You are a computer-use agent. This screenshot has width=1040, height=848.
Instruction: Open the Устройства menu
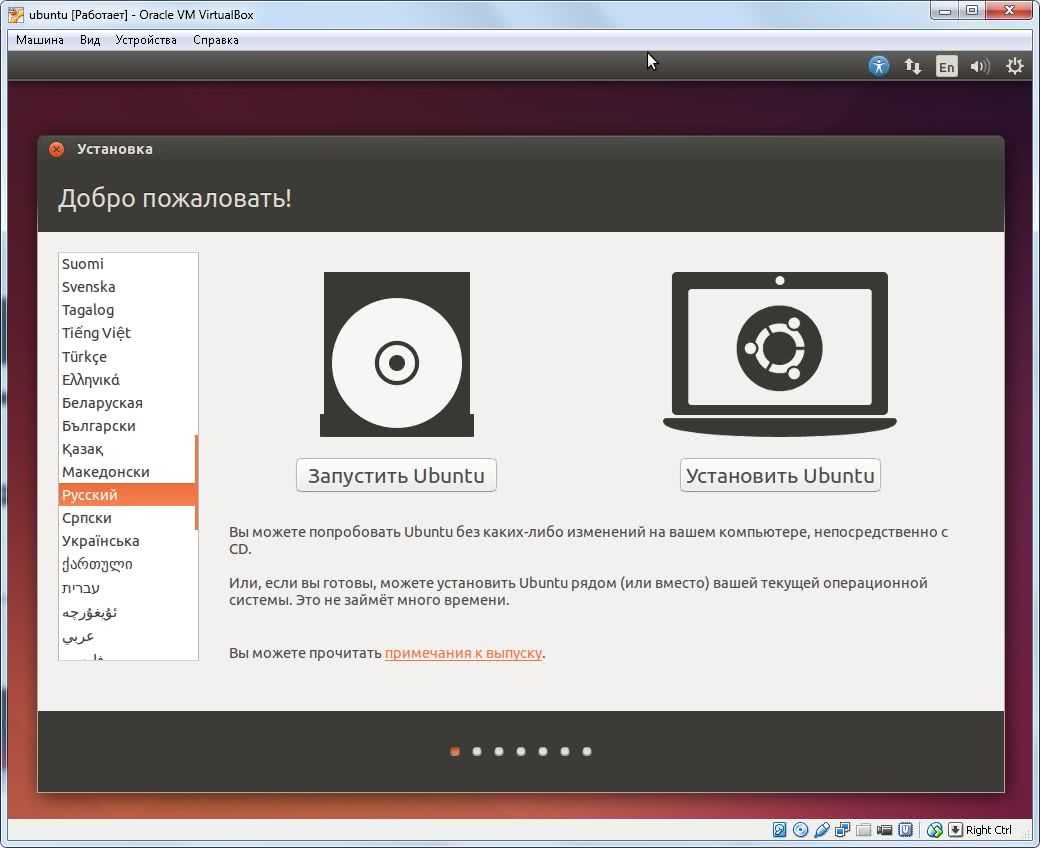coord(146,40)
